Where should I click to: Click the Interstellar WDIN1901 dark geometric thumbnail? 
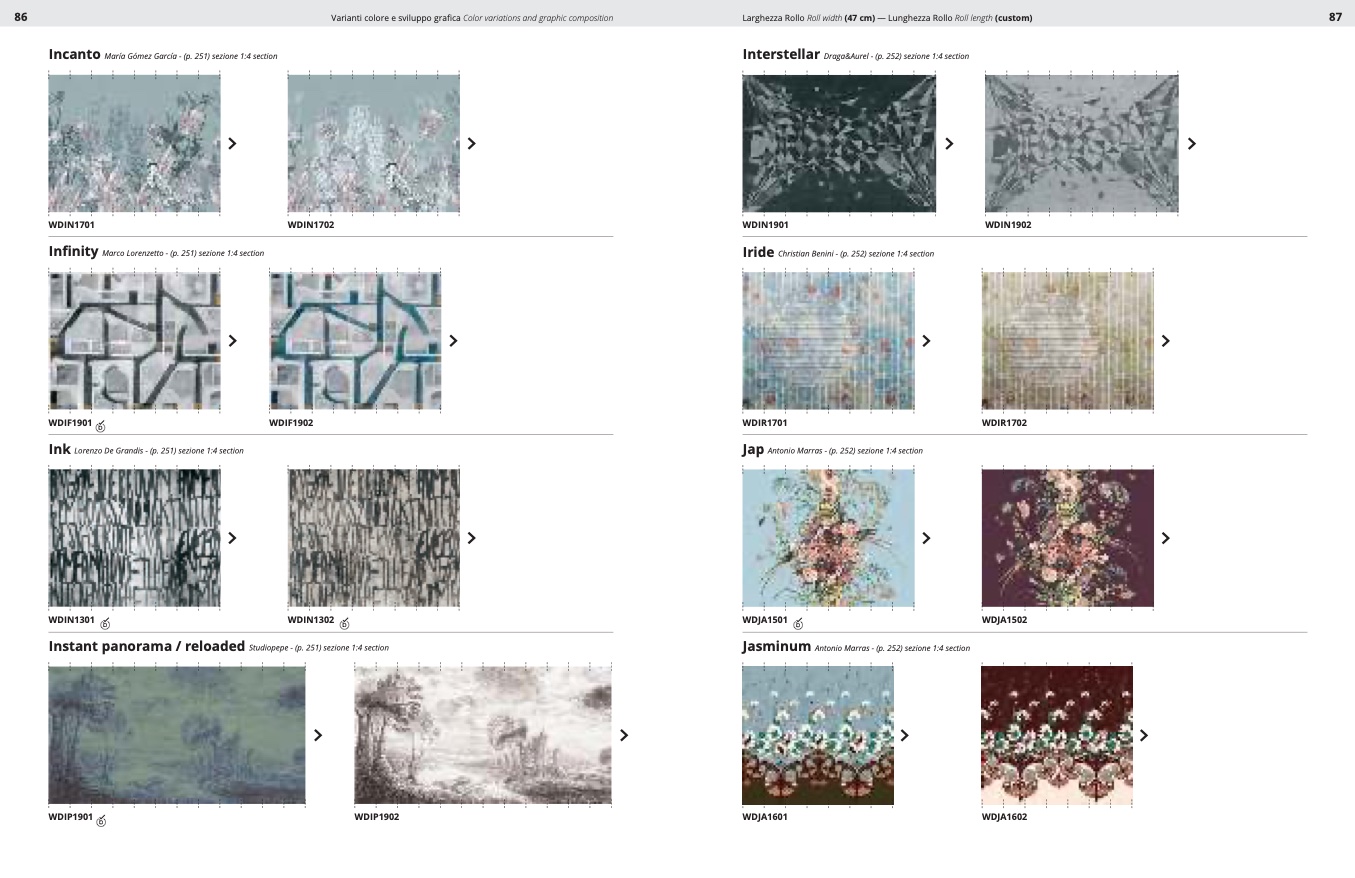[x=838, y=143]
